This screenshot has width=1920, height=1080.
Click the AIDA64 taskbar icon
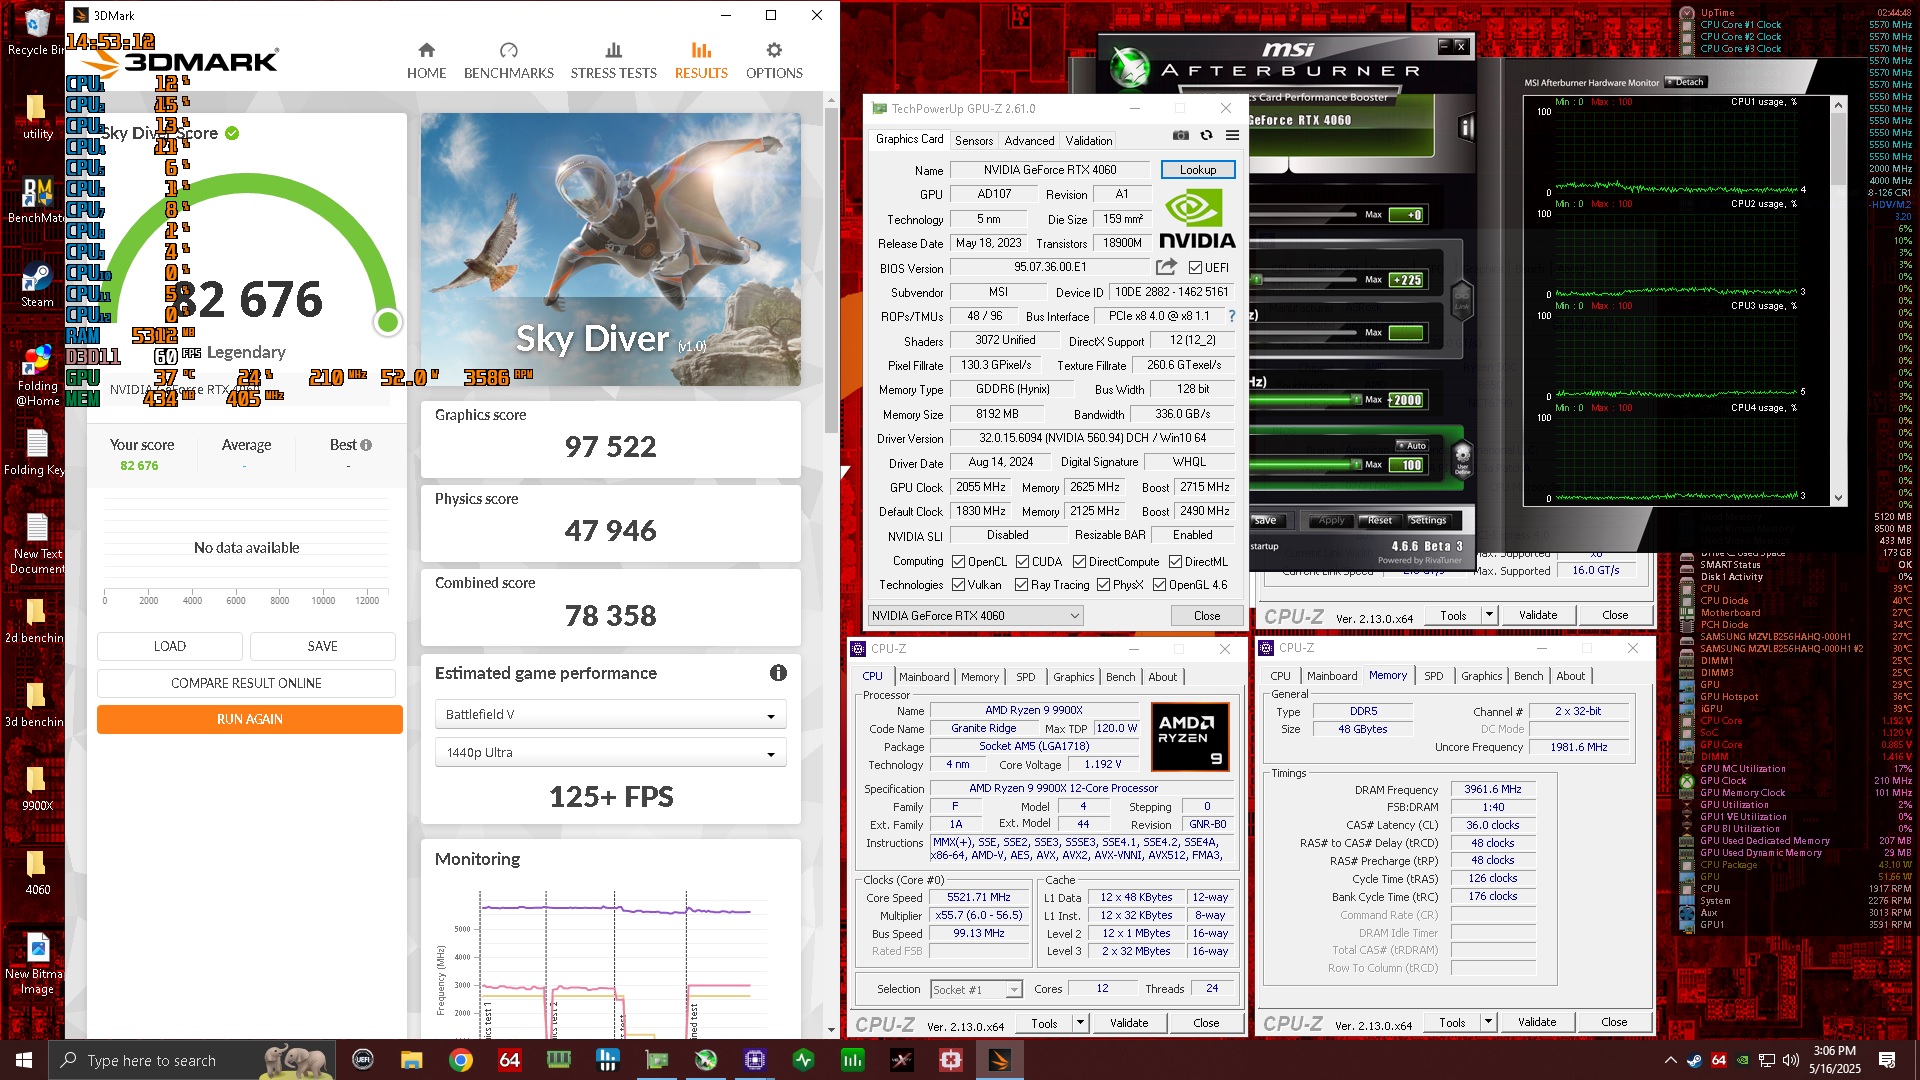pos(510,1060)
